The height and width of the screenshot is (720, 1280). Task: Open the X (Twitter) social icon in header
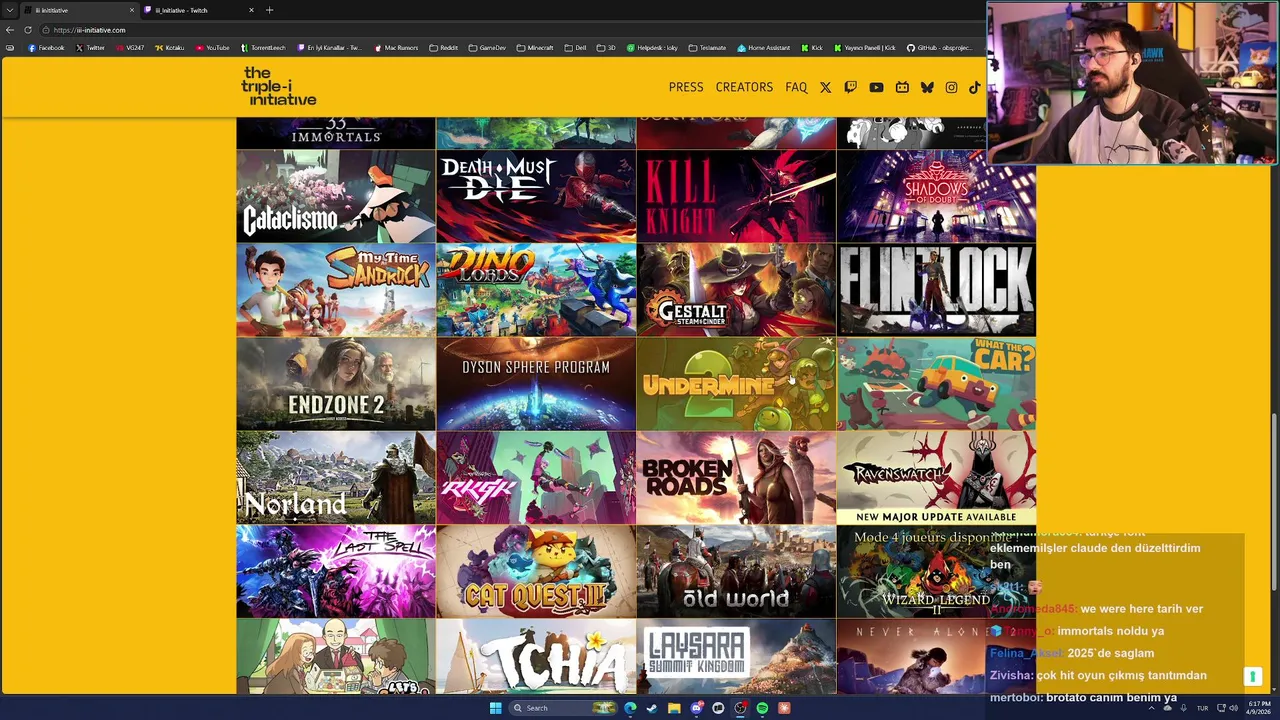(825, 88)
